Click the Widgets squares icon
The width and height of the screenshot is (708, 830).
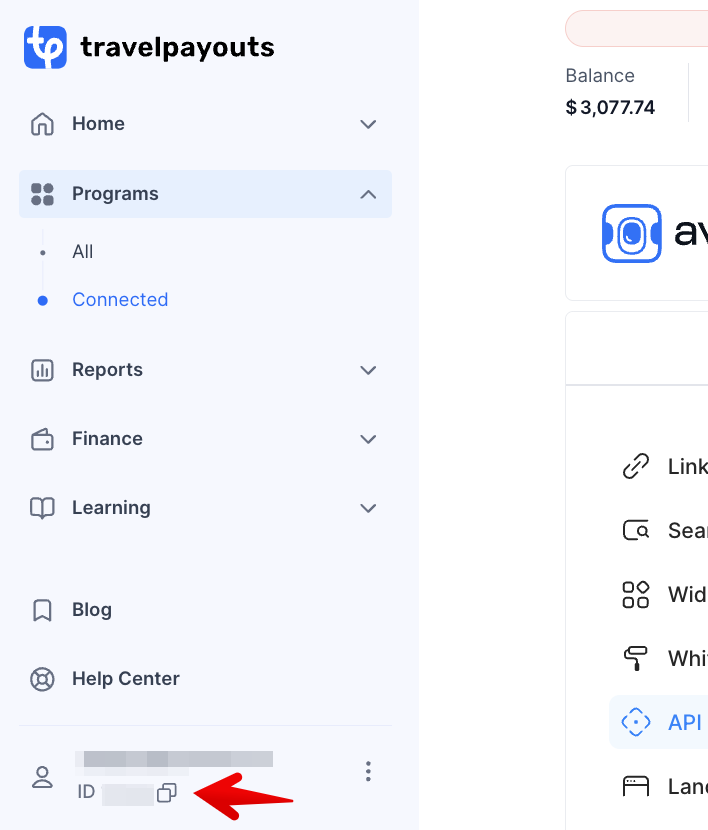point(636,594)
